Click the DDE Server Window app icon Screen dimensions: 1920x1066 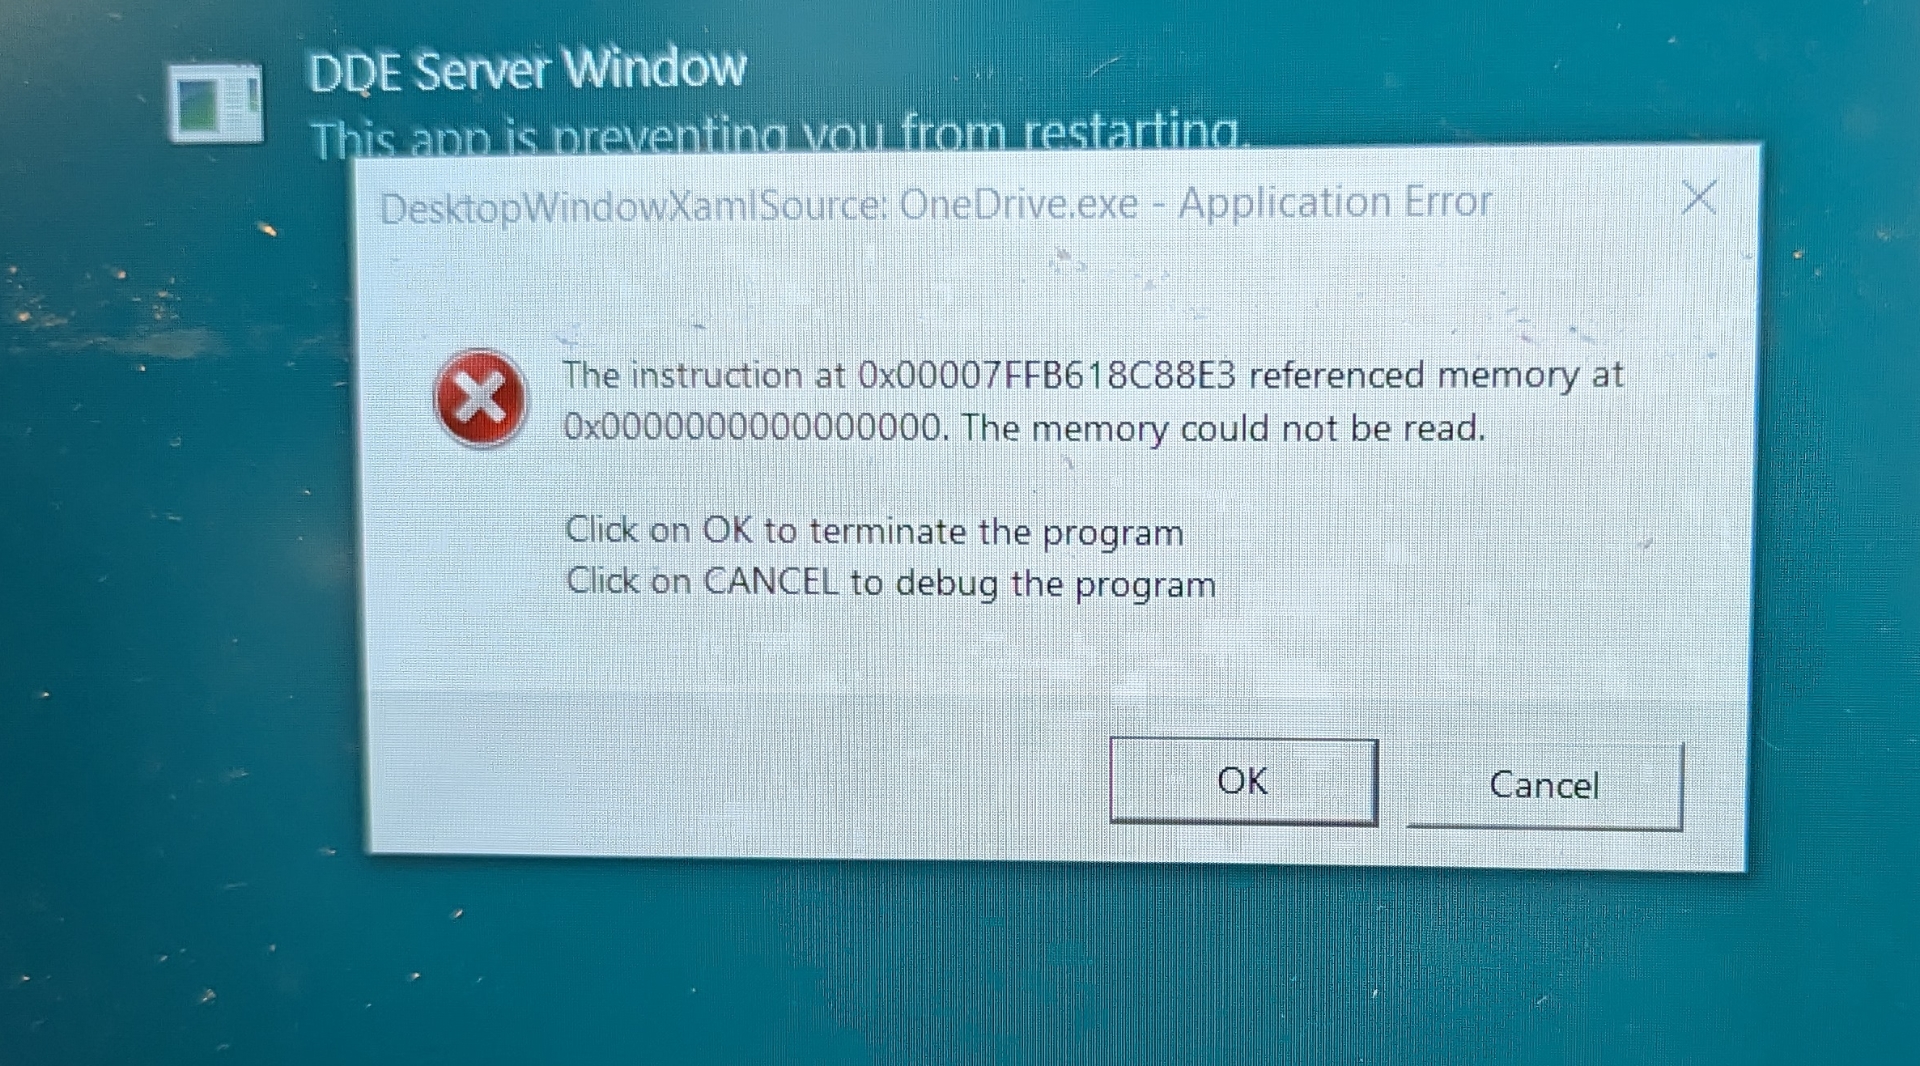tap(216, 103)
